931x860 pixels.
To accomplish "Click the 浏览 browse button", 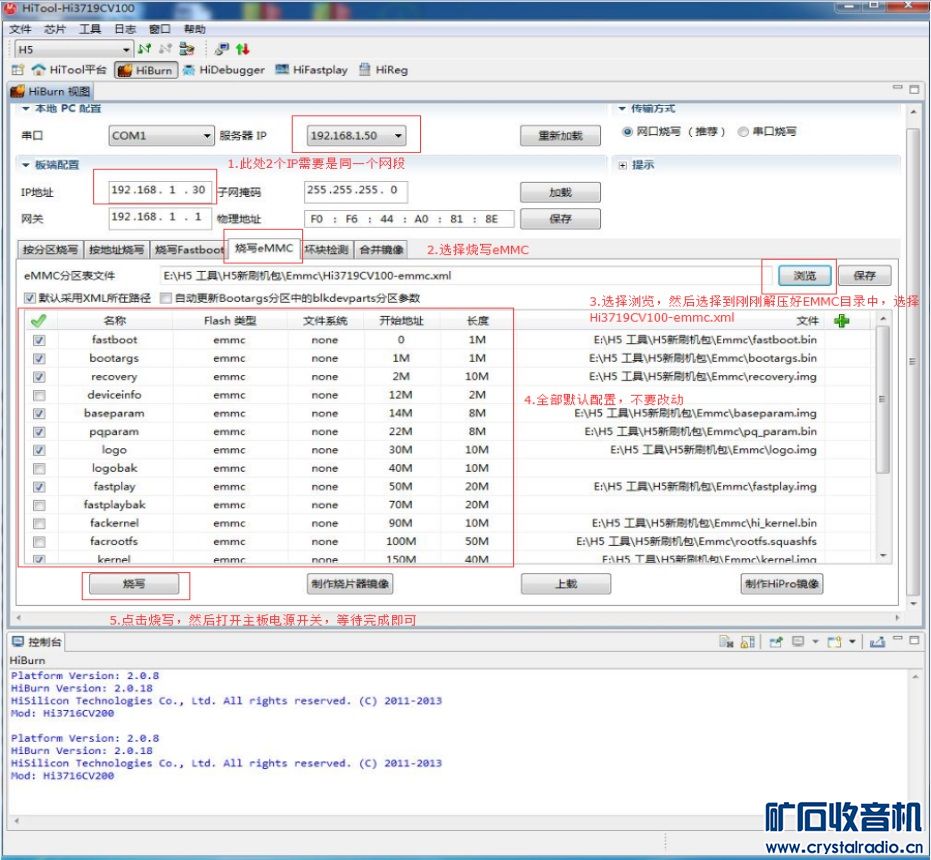I will (x=805, y=276).
